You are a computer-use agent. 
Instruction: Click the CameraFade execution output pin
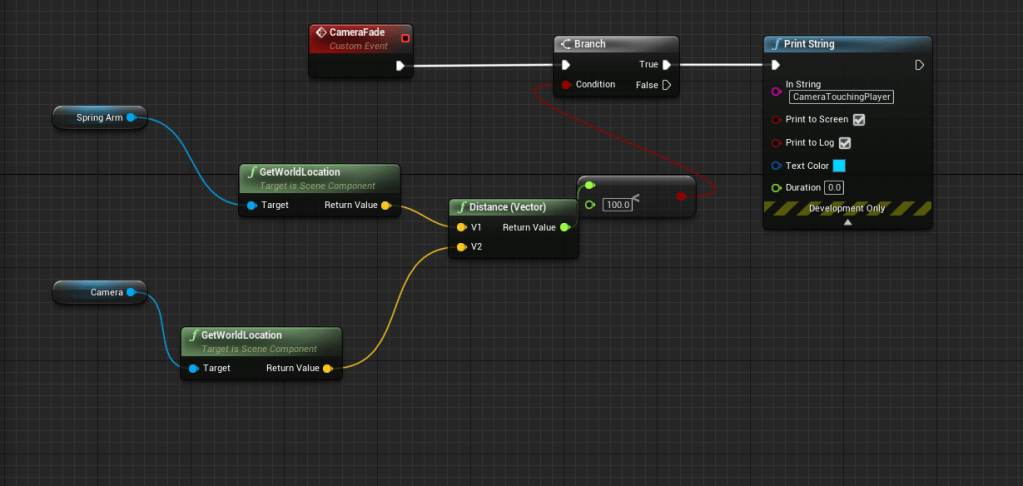[x=400, y=66]
